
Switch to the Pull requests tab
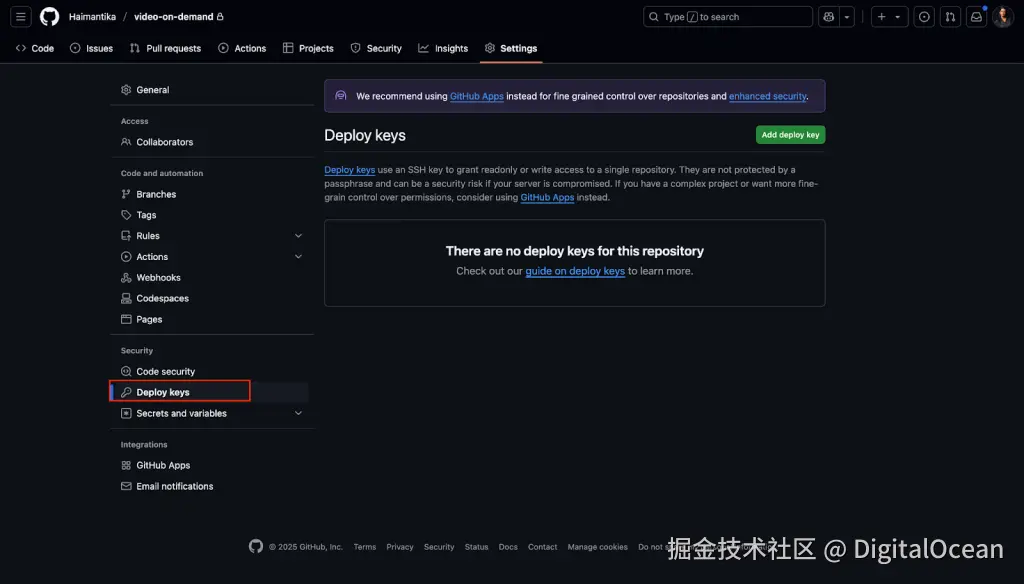point(165,48)
